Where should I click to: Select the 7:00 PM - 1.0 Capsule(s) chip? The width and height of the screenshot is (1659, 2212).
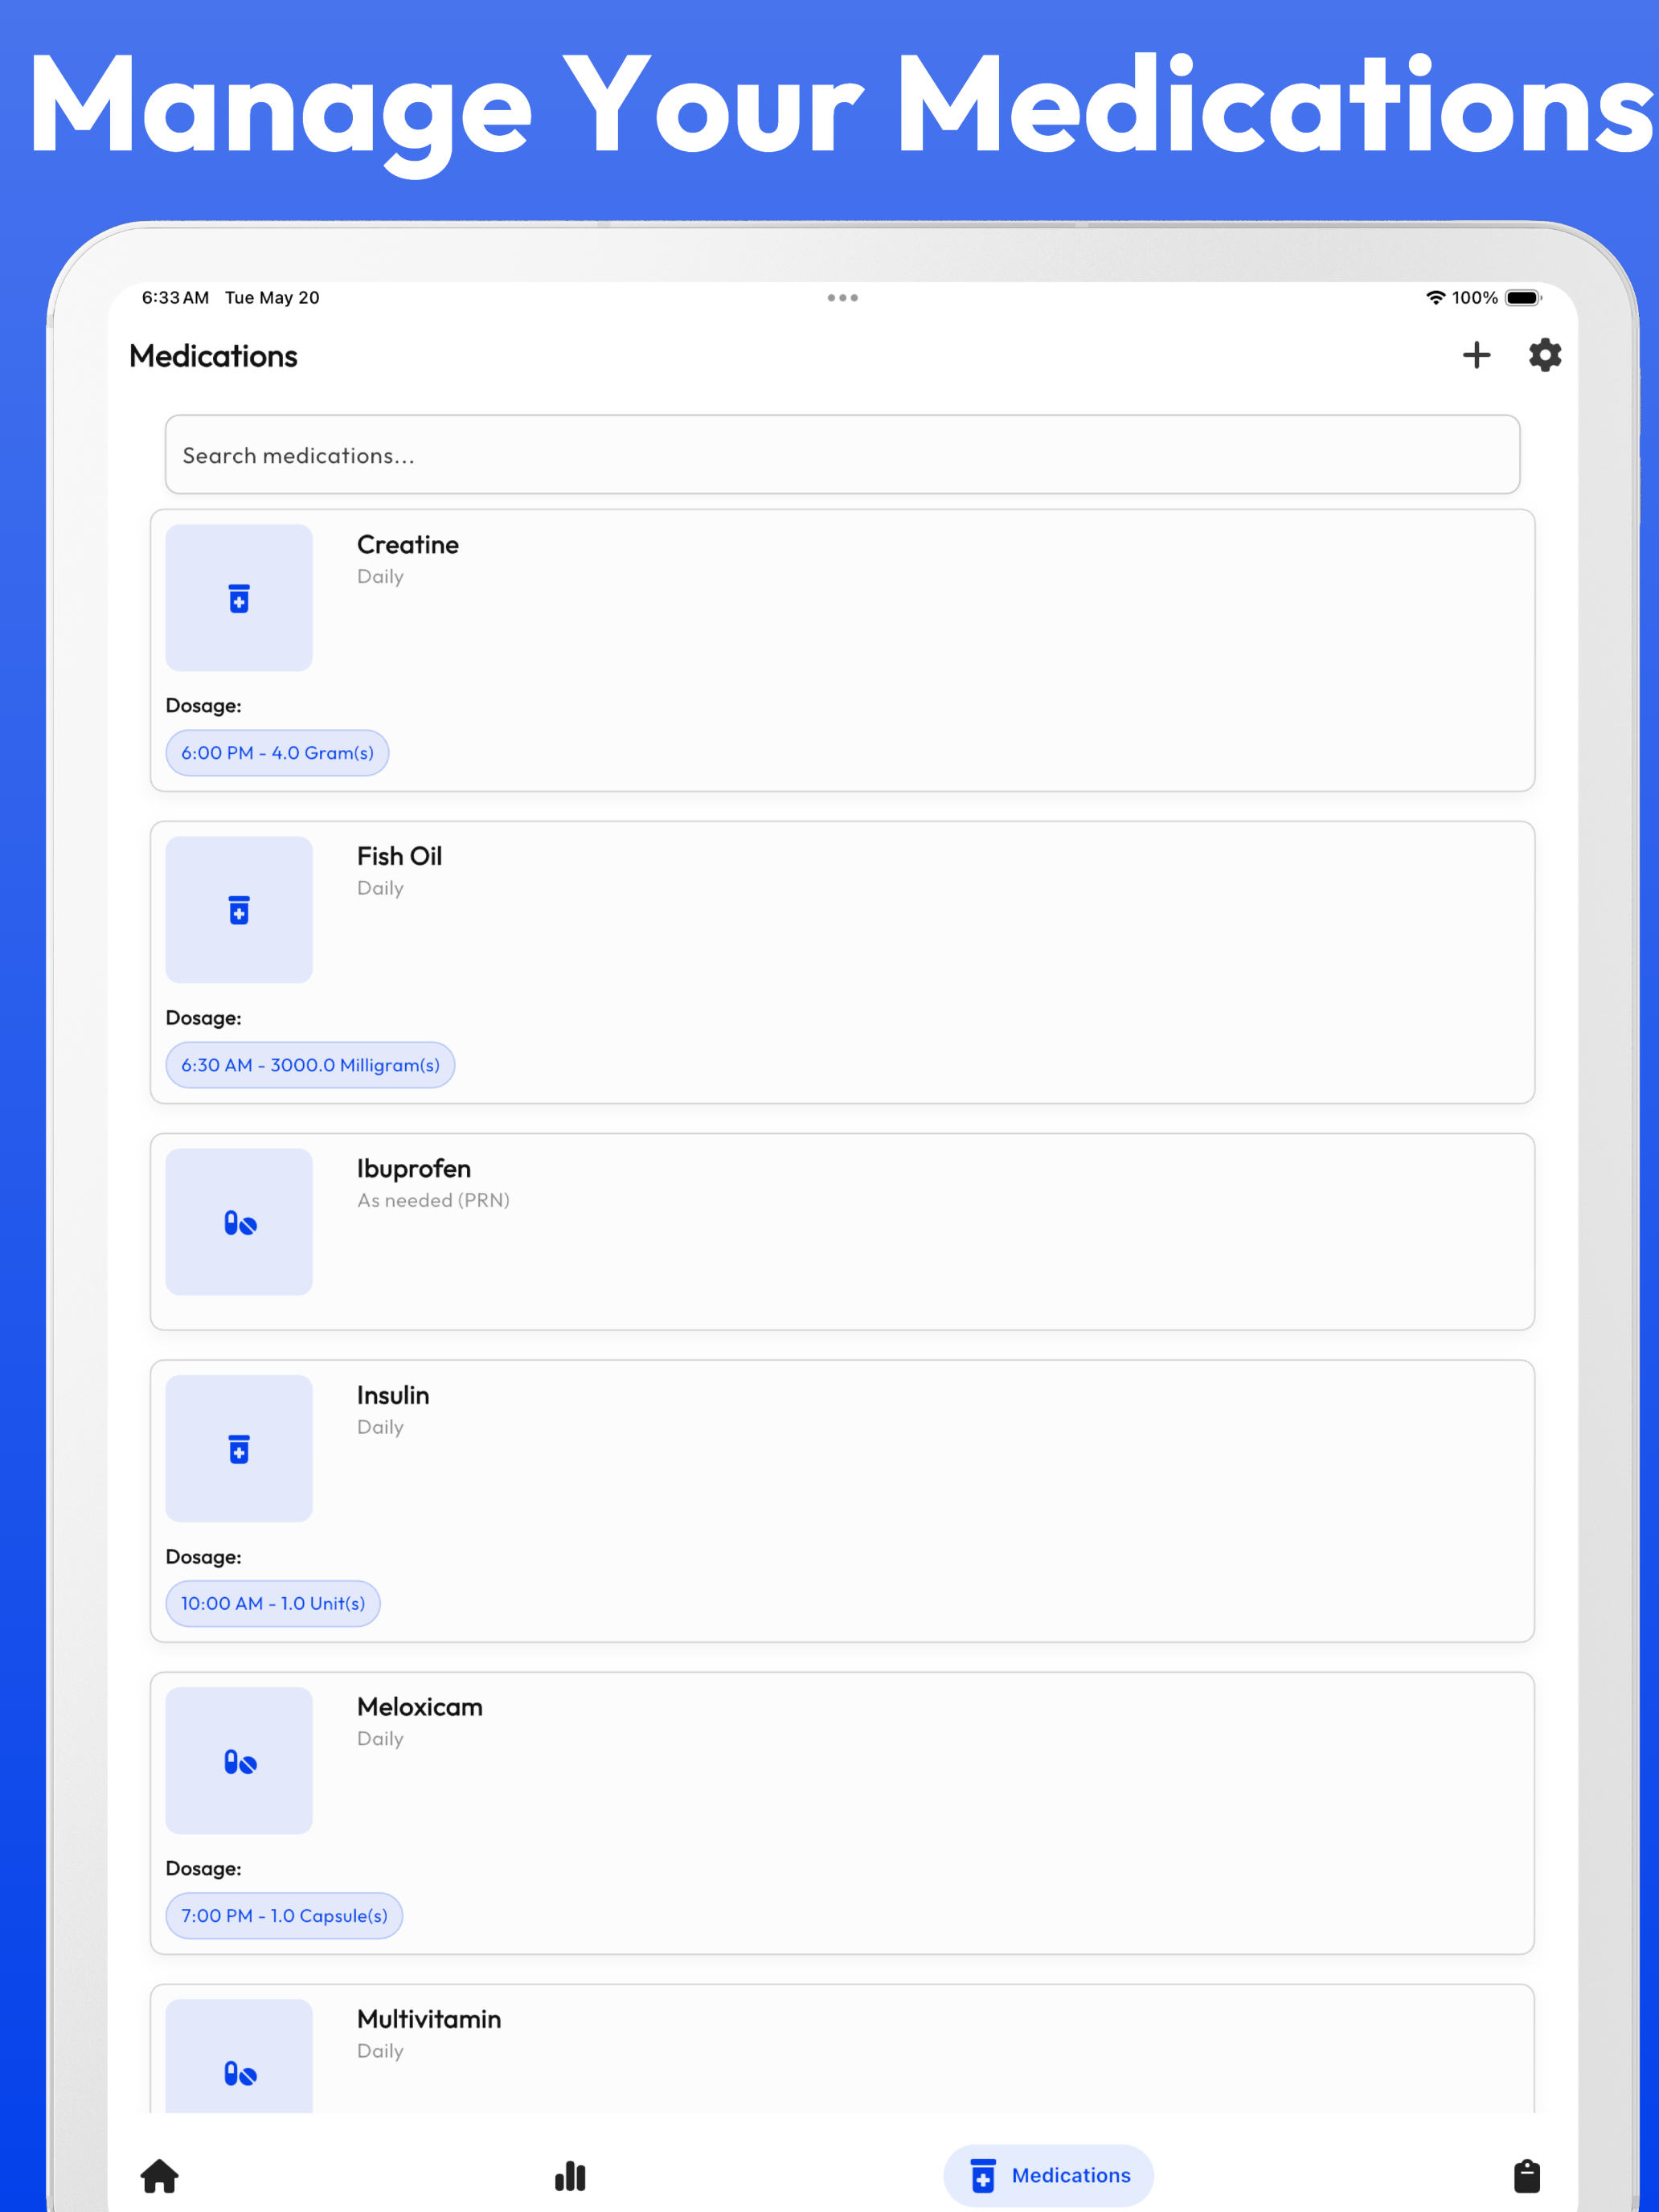tap(284, 1916)
